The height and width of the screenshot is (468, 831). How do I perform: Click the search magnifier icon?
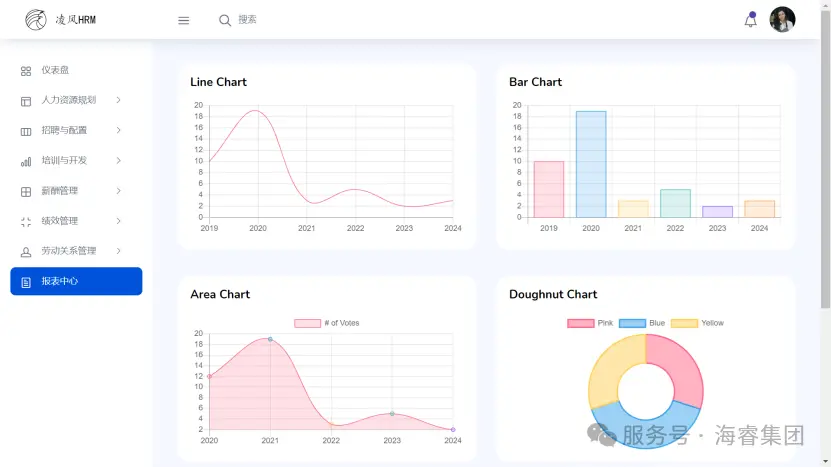pos(225,20)
